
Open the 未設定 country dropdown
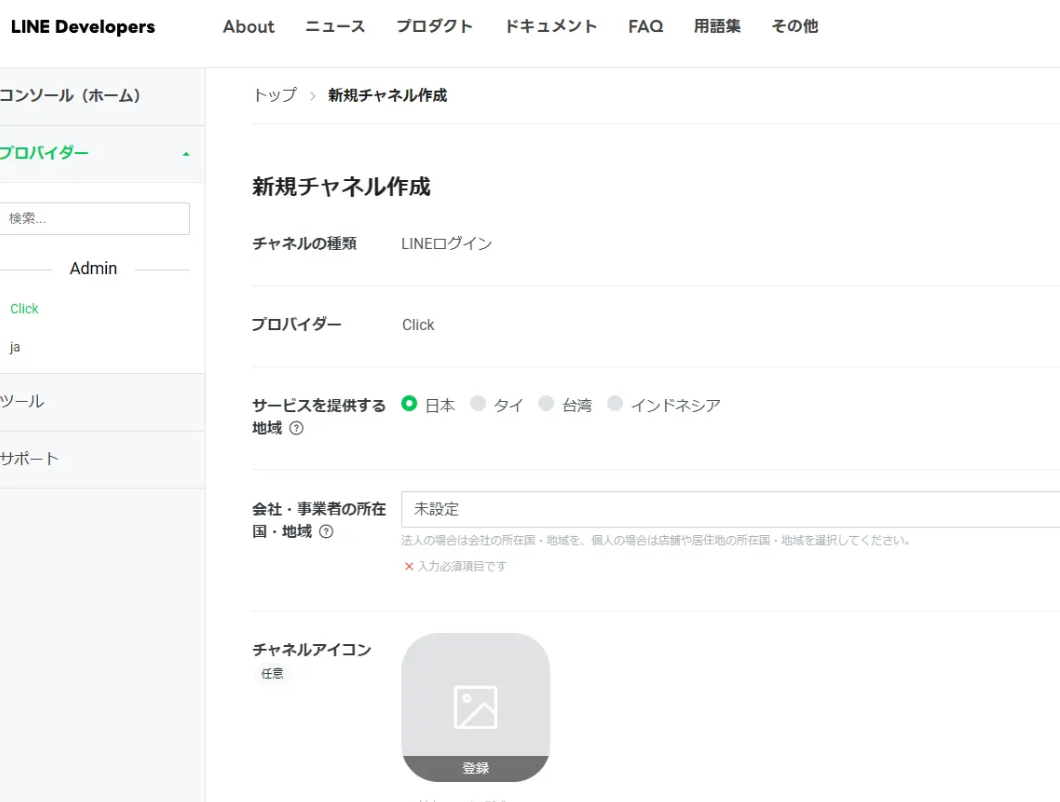coord(730,509)
